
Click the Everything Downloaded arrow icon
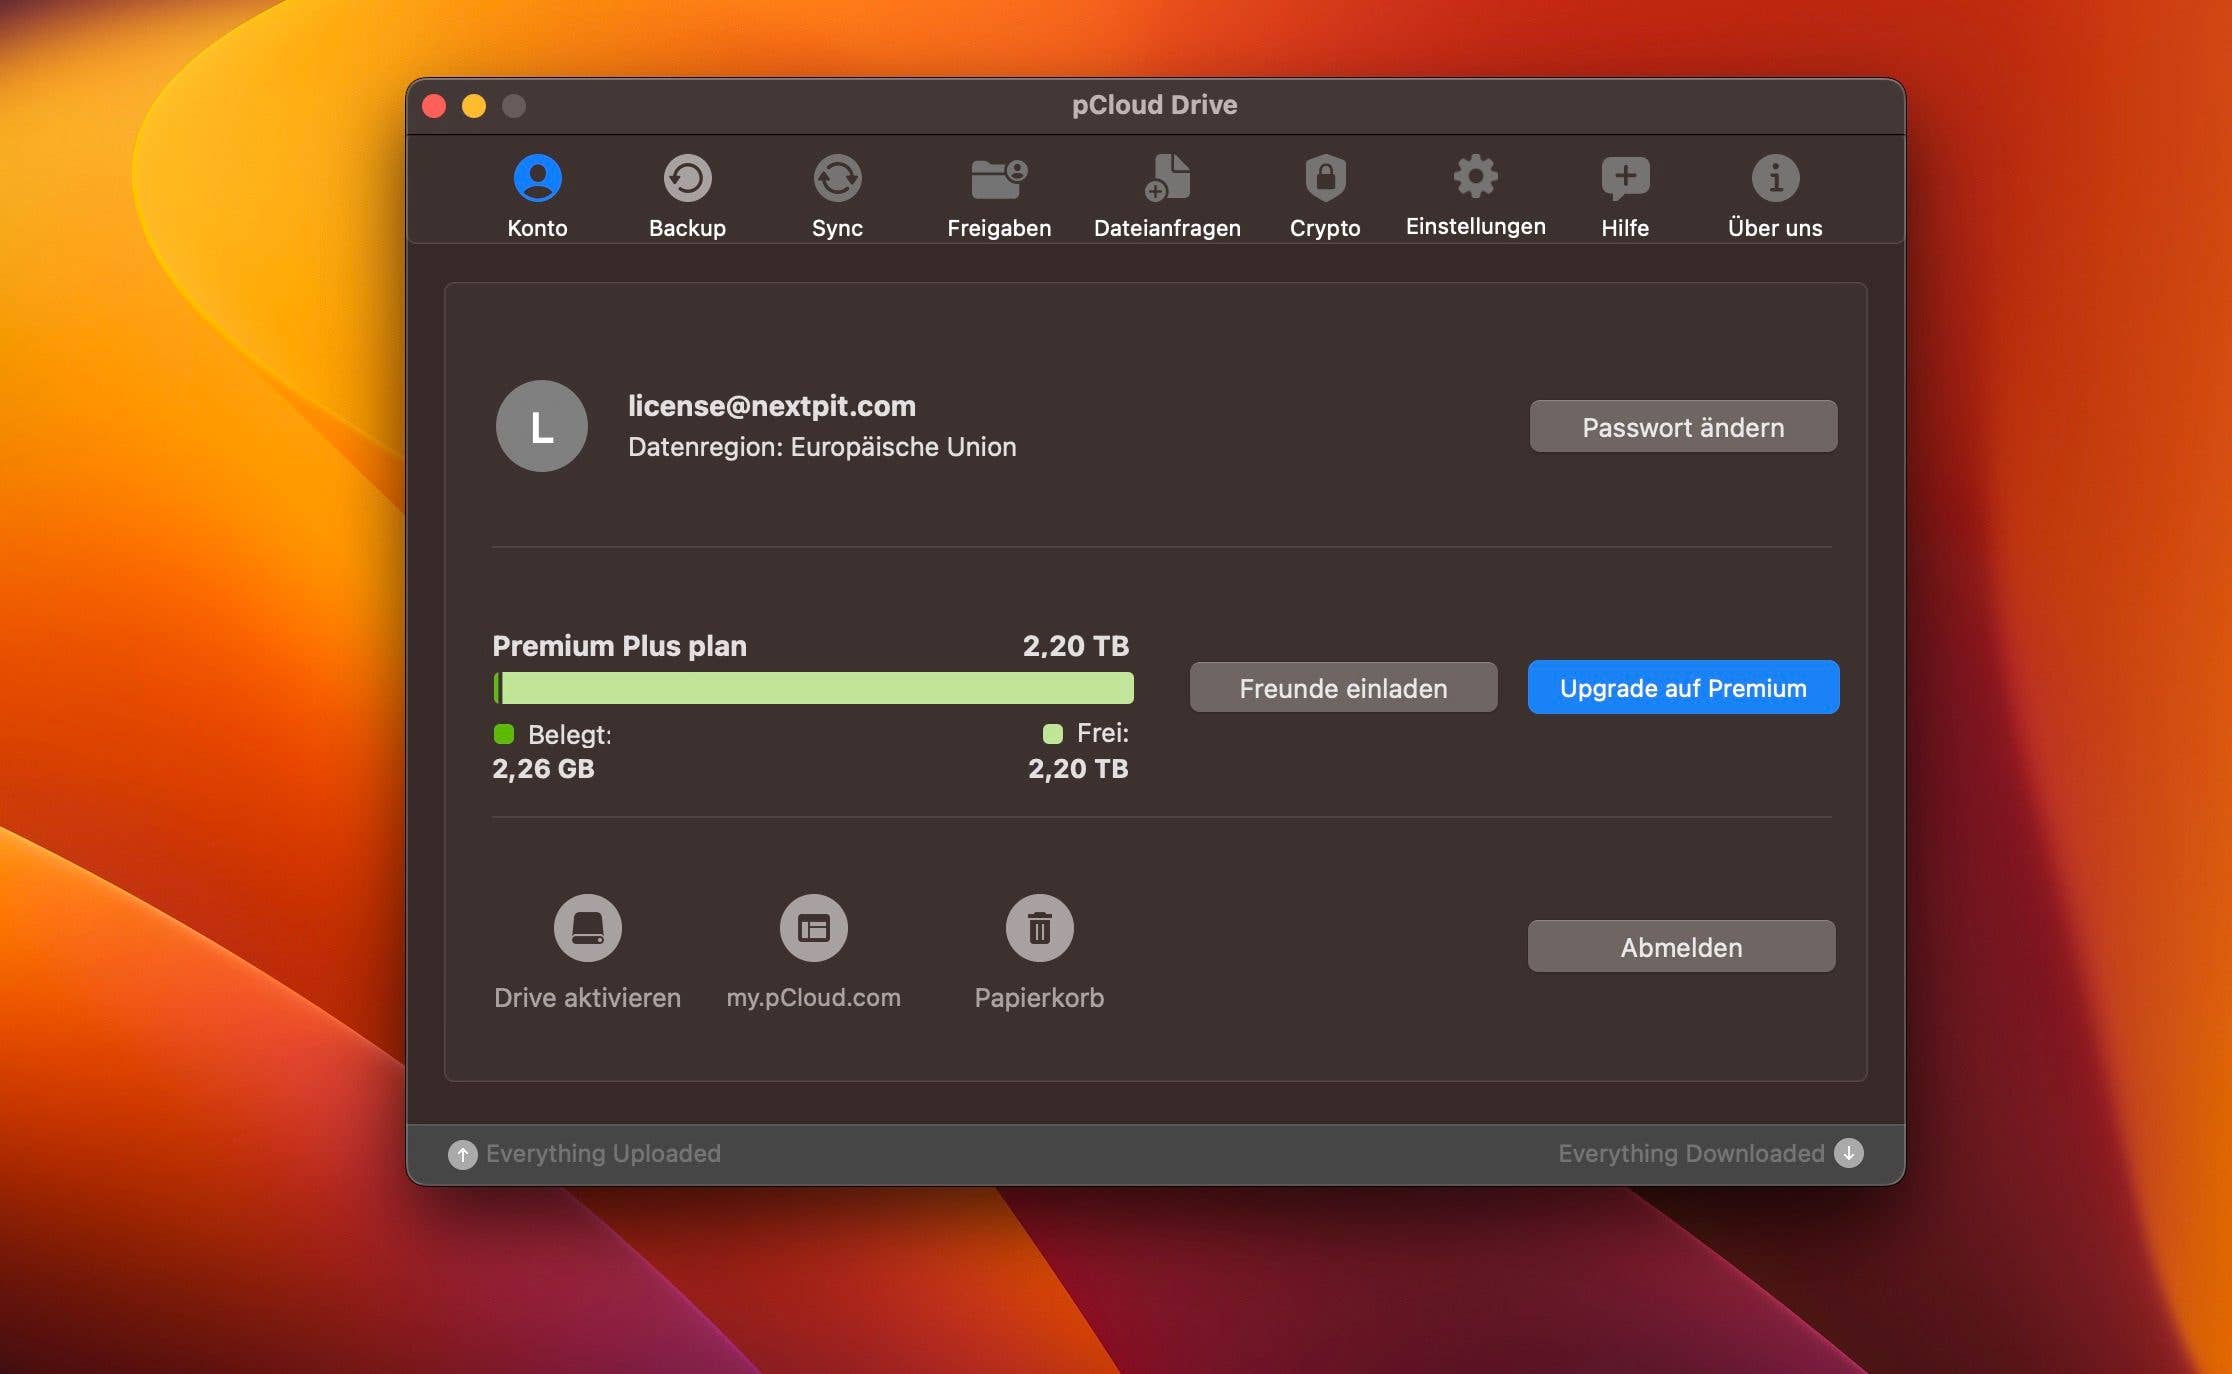click(x=1849, y=1153)
